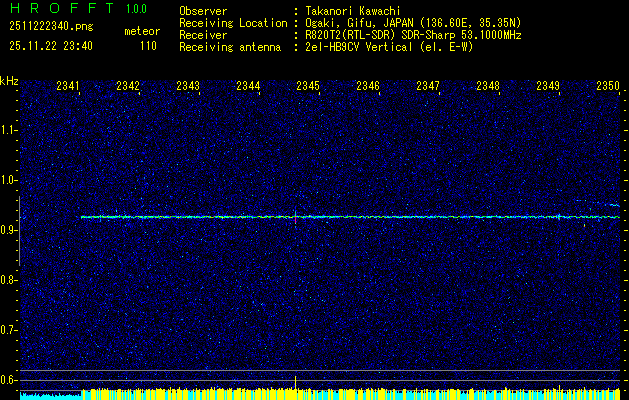629x400 pixels.
Task: Click the kHz axis unit label
Action: pos(9,81)
